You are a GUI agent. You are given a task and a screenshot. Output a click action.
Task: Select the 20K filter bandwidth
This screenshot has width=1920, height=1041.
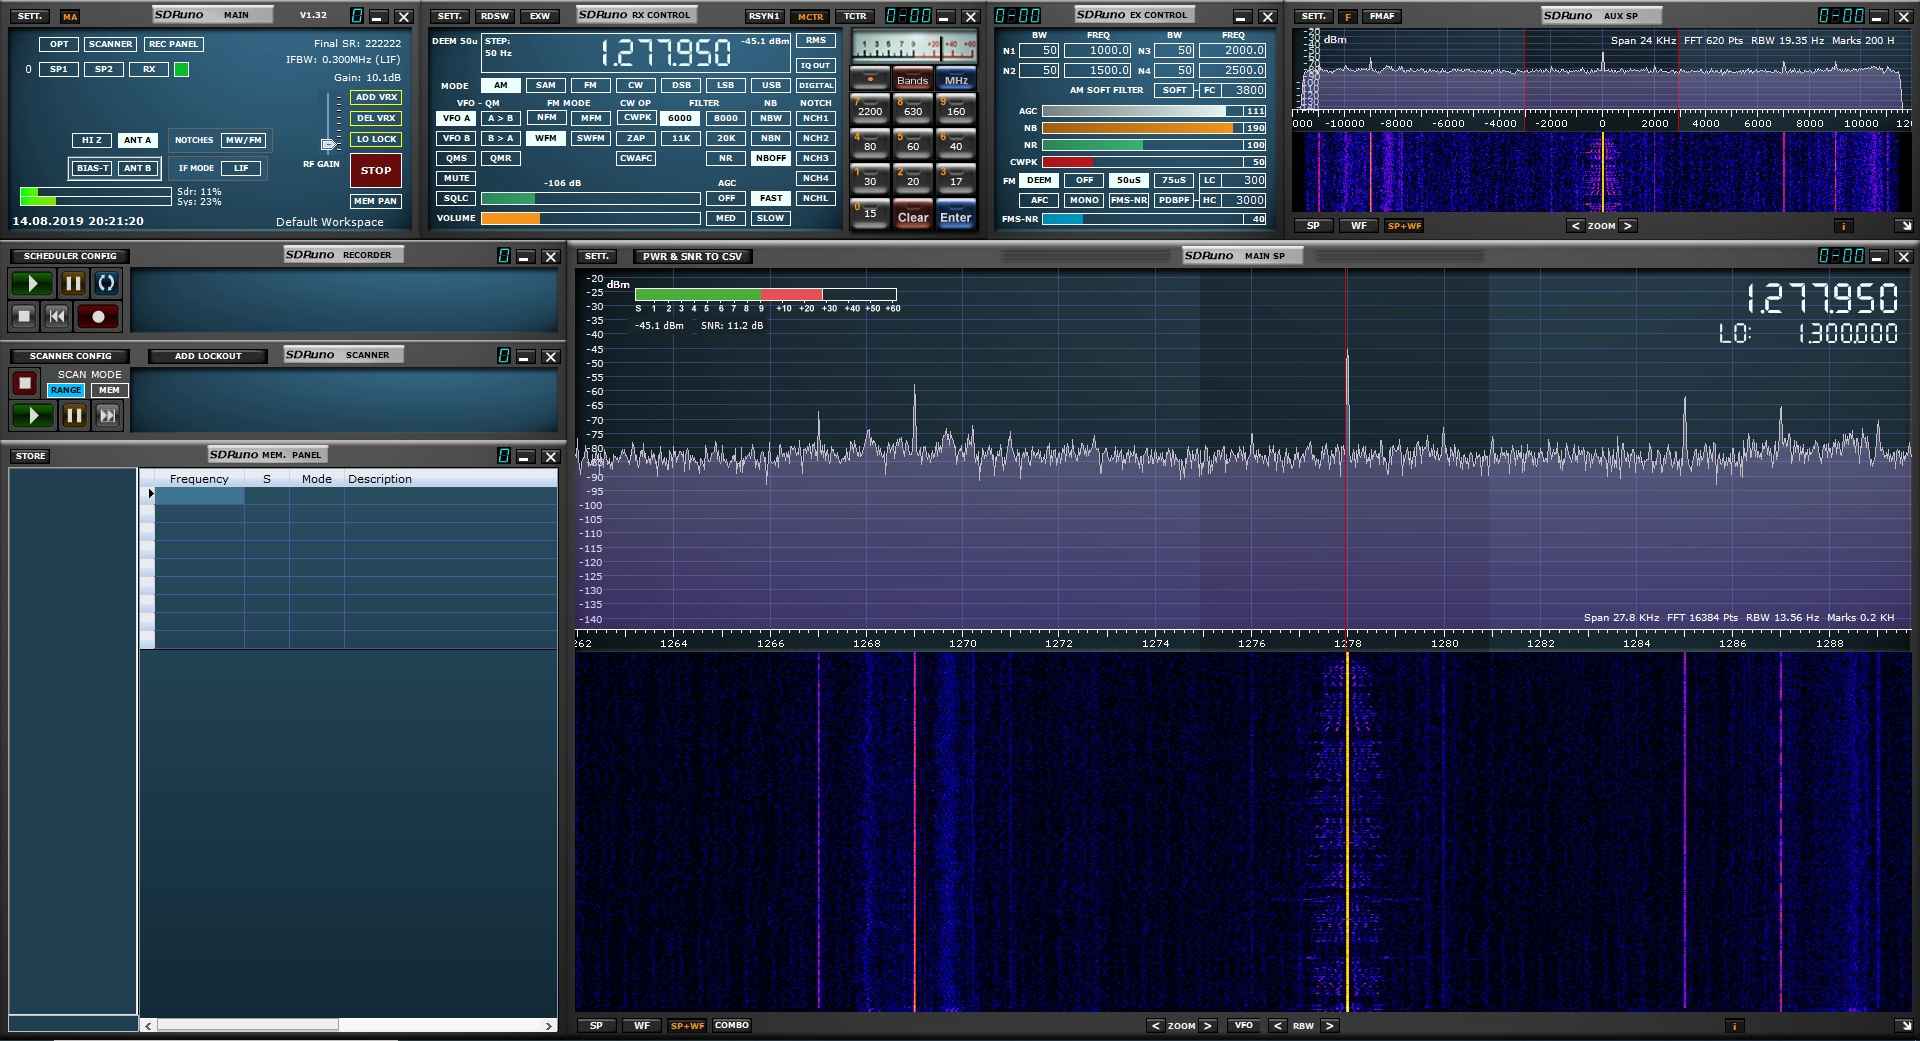tap(726, 138)
